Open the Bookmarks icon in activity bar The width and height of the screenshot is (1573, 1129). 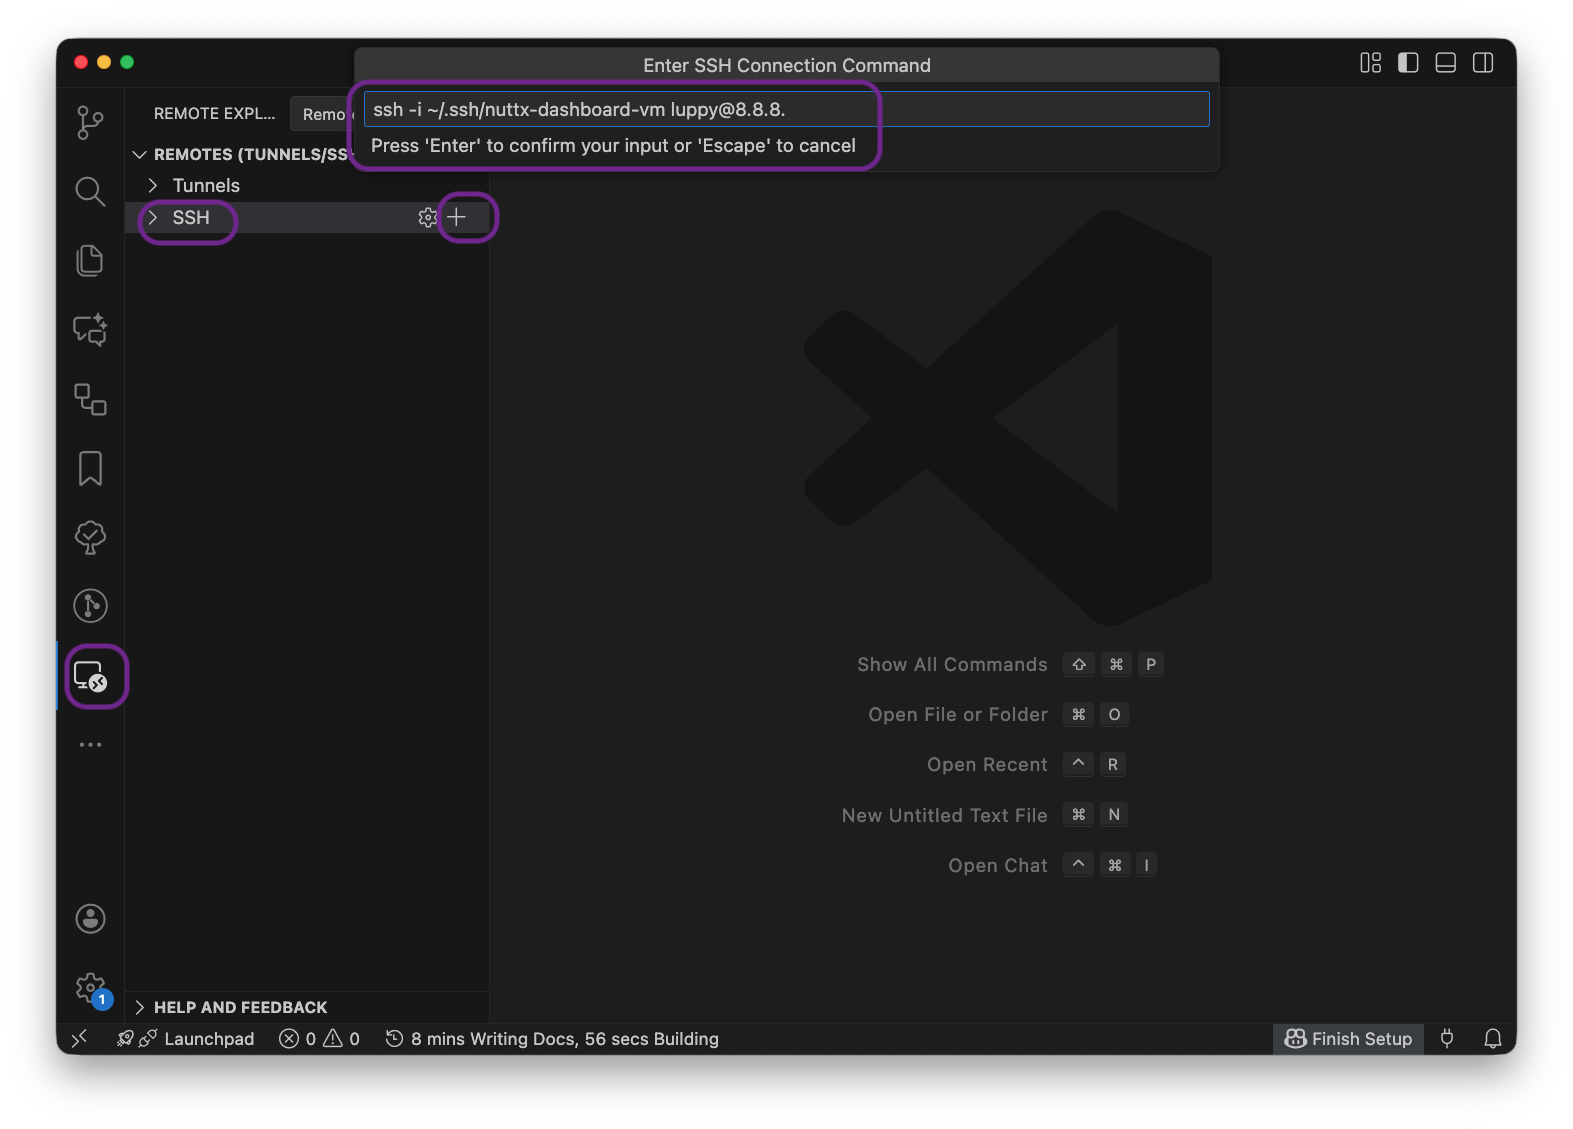(90, 468)
